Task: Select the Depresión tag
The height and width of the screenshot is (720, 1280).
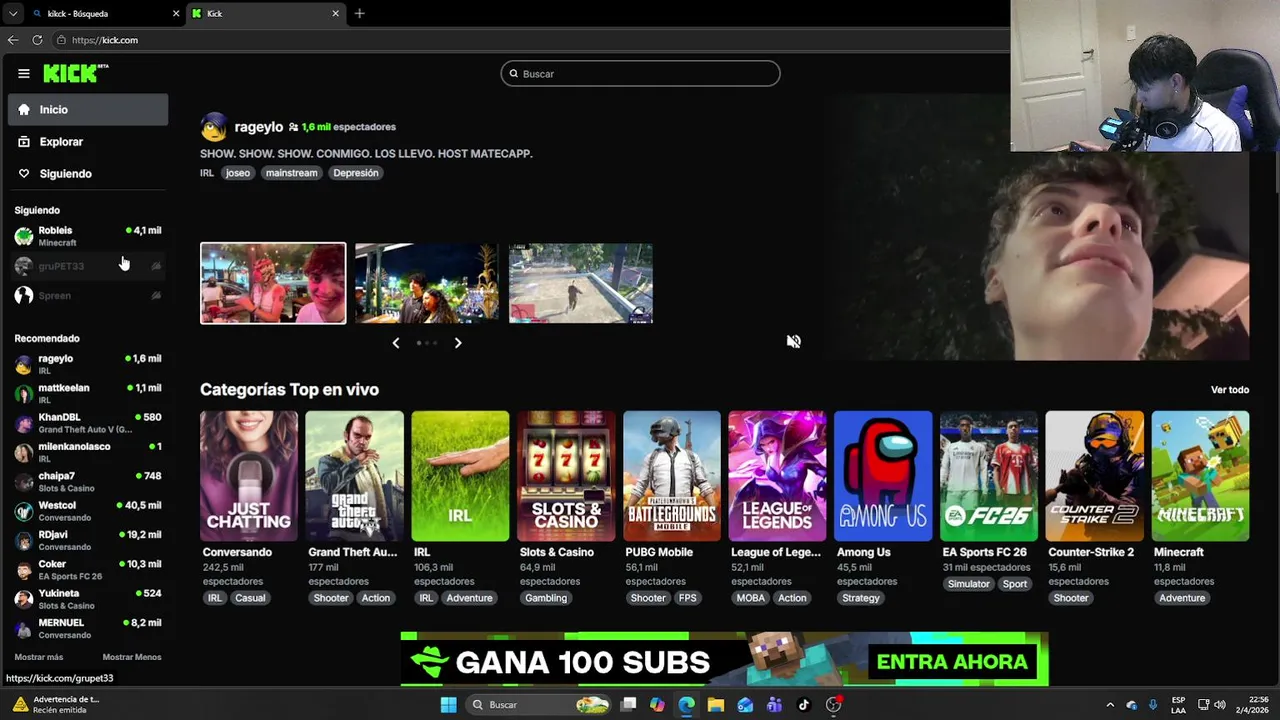Action: point(356,173)
